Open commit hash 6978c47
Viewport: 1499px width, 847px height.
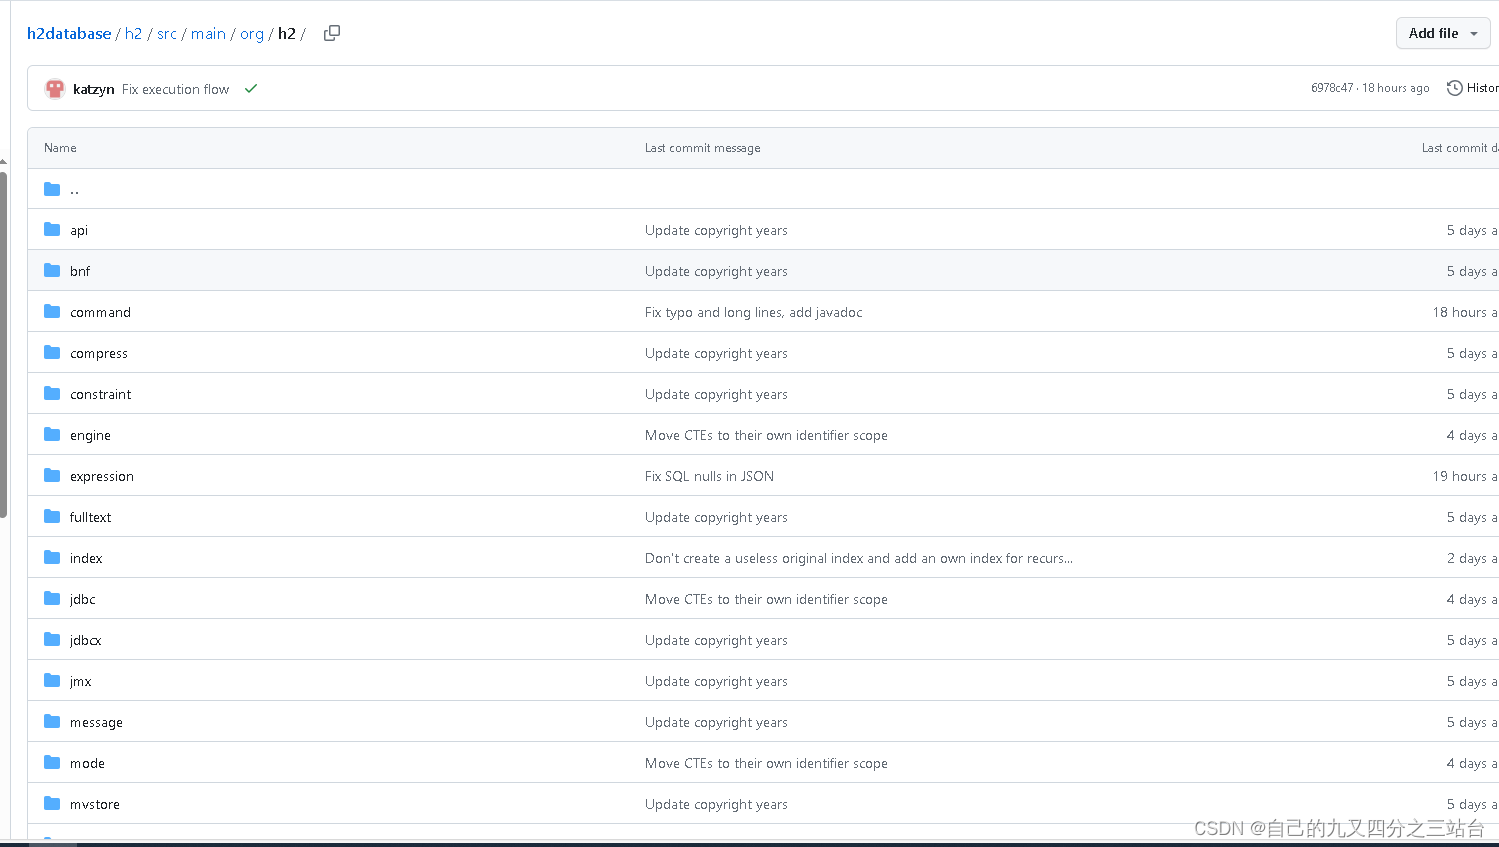click(x=1332, y=88)
